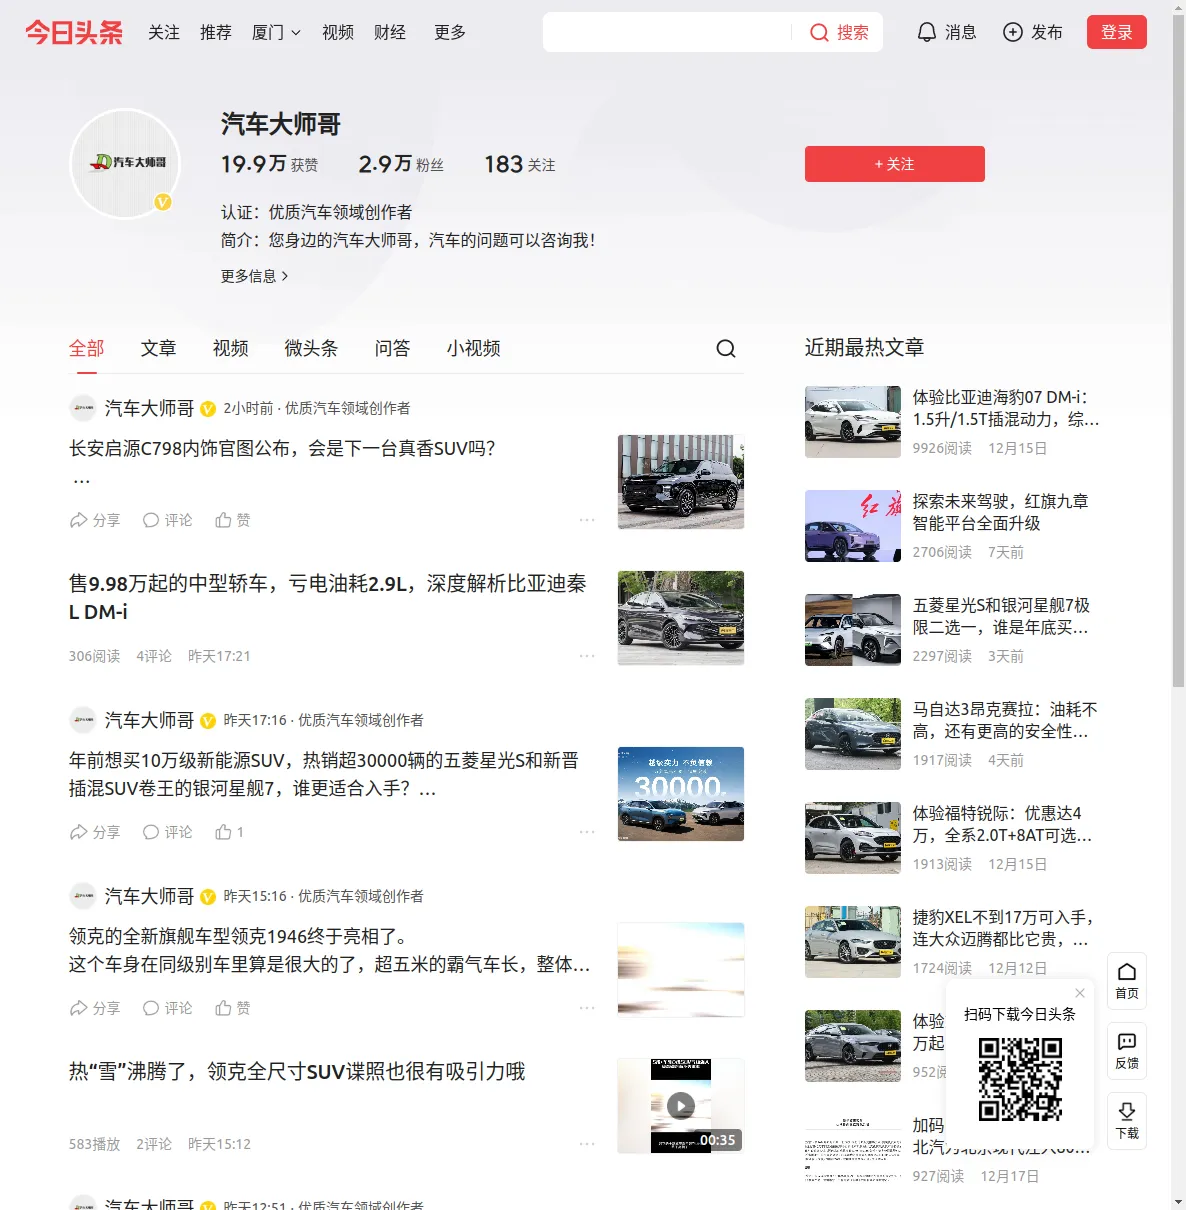Click the 下载 download icon
The image size is (1186, 1210).
(1127, 1121)
